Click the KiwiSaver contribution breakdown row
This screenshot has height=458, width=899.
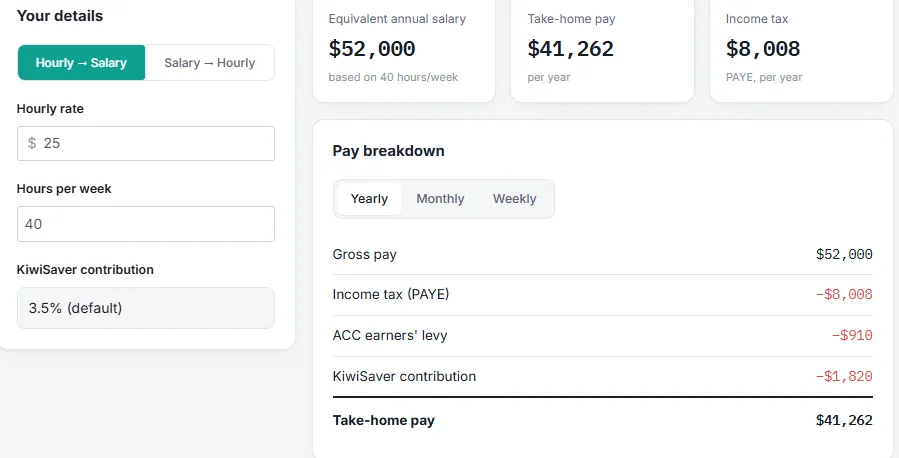[603, 377]
